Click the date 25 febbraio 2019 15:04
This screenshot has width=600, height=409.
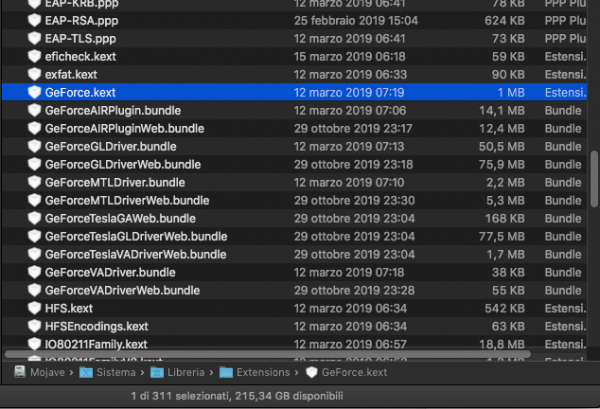click(x=356, y=21)
